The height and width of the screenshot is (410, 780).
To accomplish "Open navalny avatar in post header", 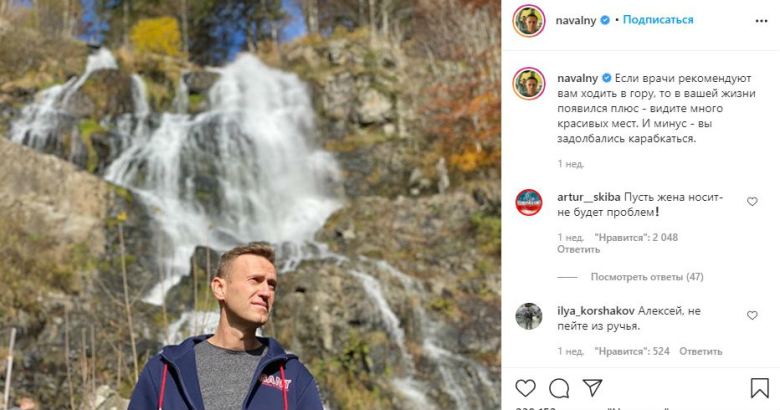I will coord(528,20).
